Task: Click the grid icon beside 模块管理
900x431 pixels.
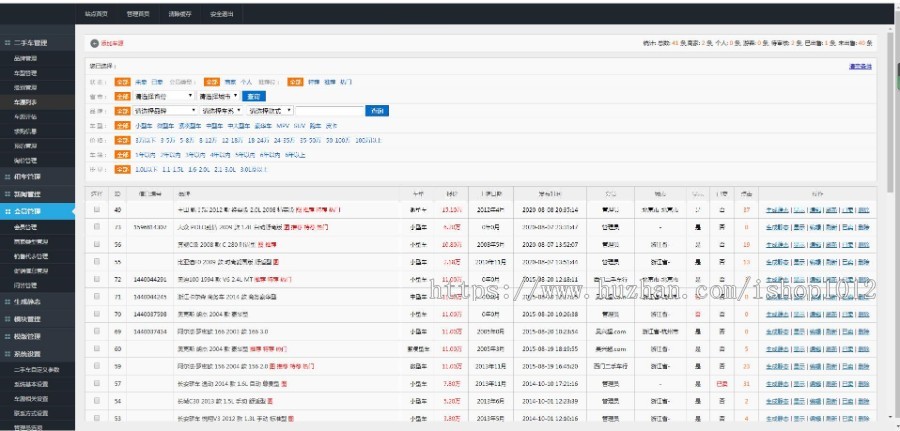Action: (x=6, y=319)
